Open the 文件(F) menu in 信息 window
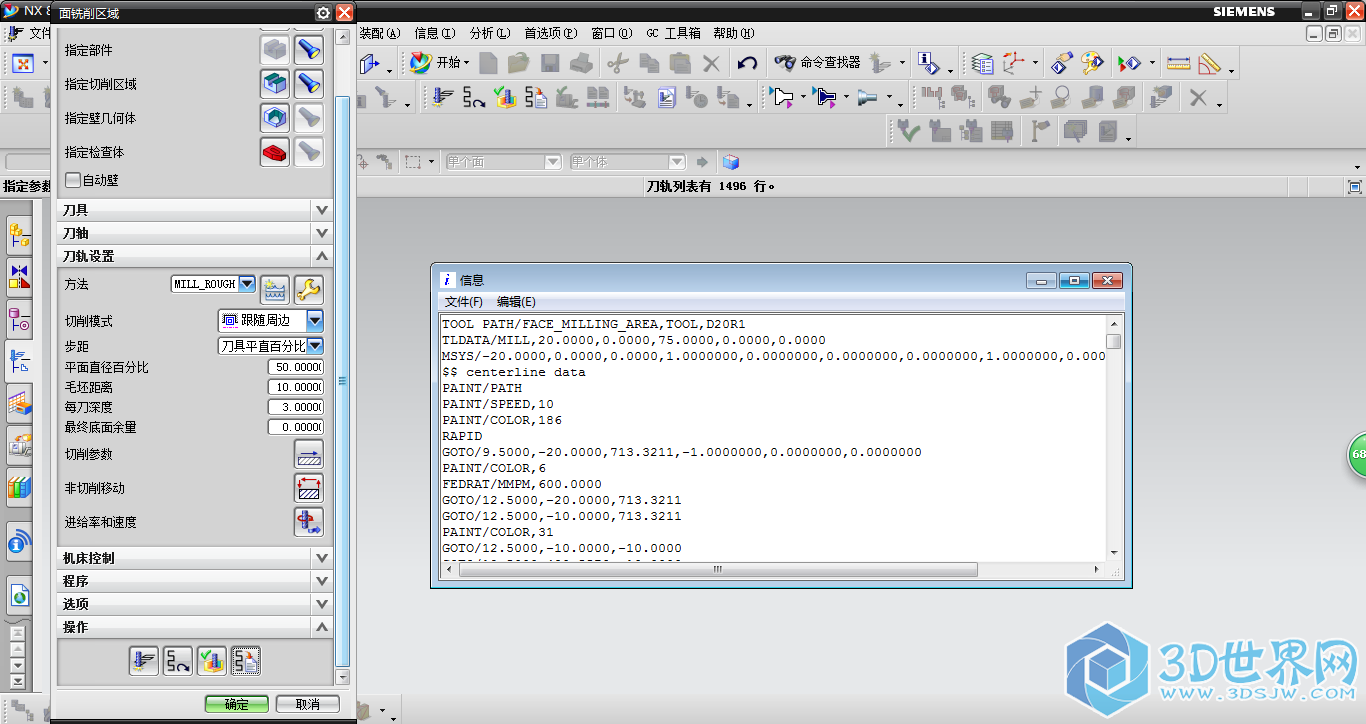The image size is (1366, 724). 463,302
